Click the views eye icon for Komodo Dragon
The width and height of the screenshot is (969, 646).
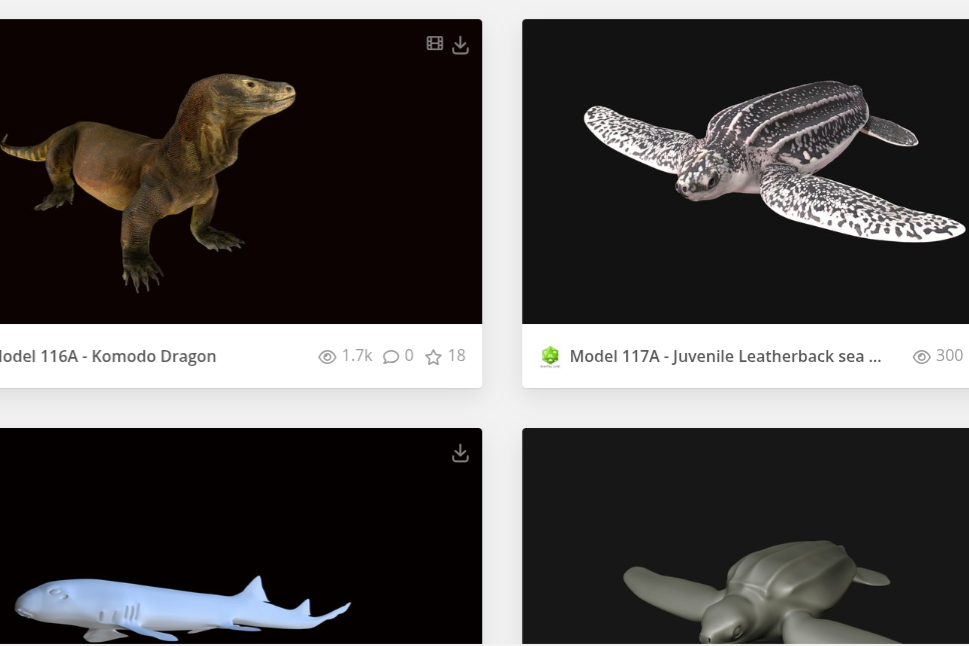coord(327,357)
